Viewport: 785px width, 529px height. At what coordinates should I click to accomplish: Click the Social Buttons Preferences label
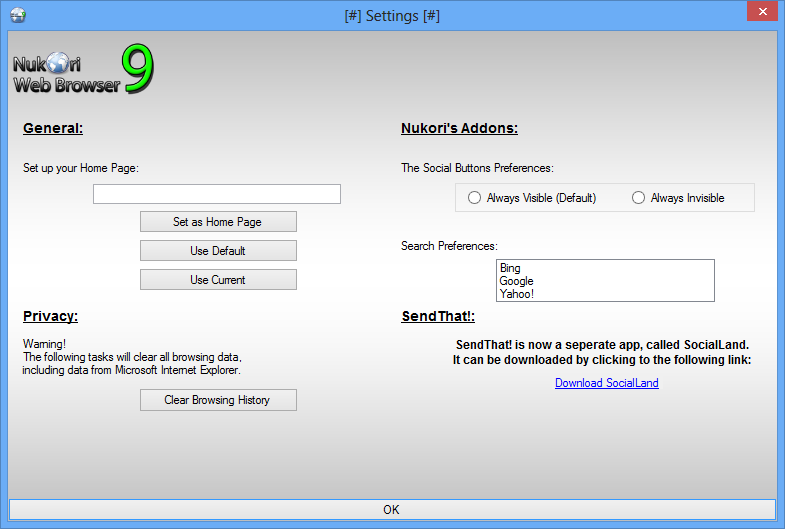[x=477, y=168]
